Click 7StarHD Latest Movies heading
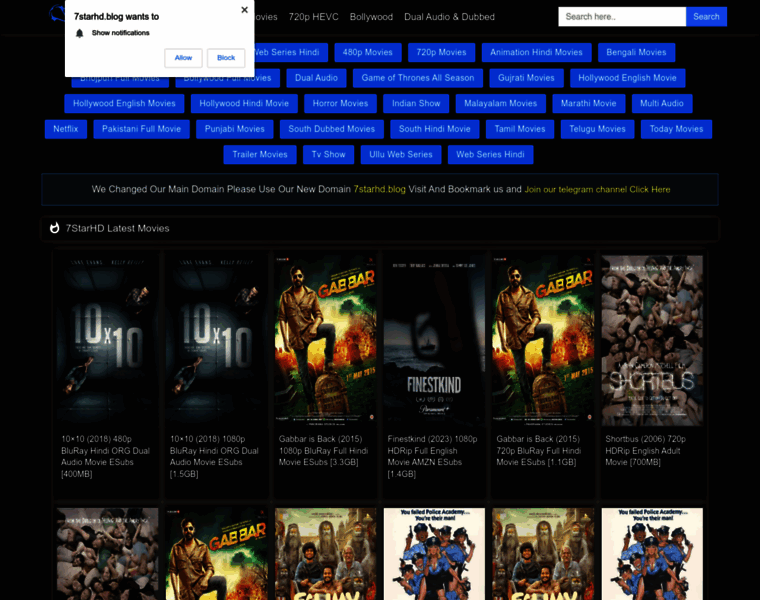 [x=117, y=228]
